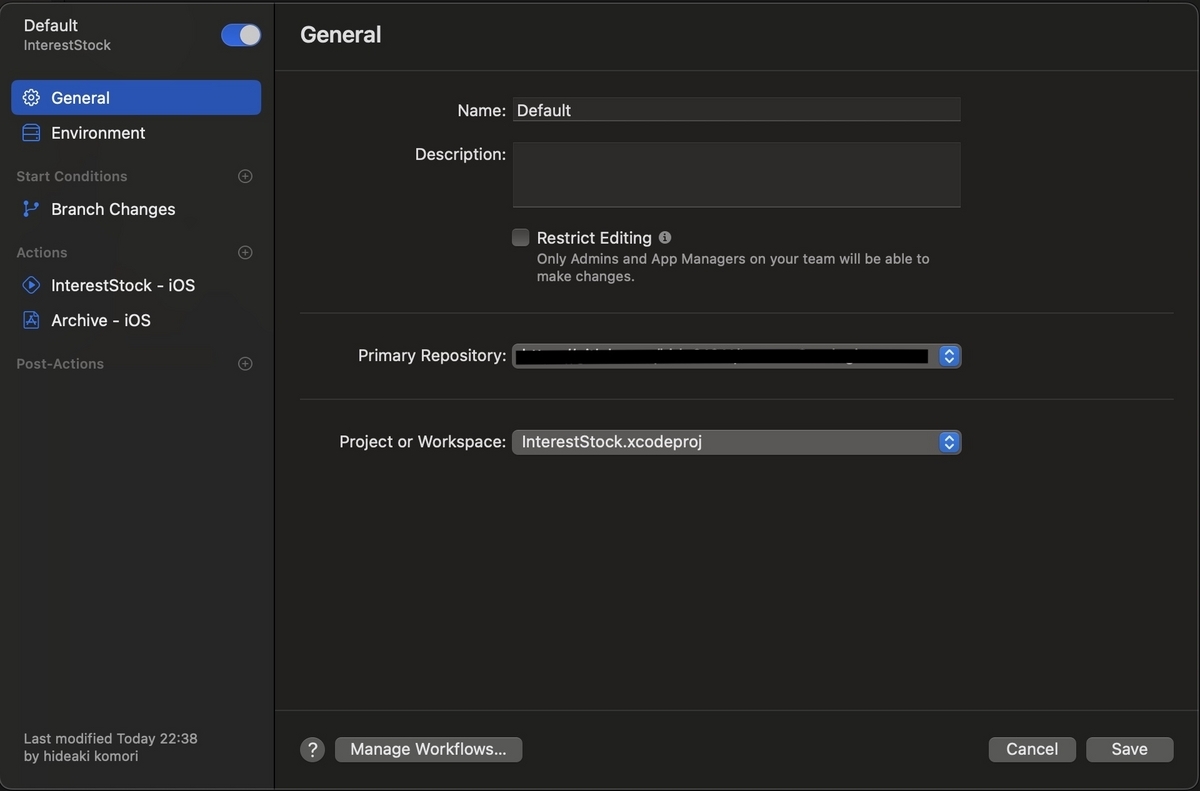This screenshot has width=1200, height=791.
Task: Select General in the sidebar
Action: pos(136,98)
